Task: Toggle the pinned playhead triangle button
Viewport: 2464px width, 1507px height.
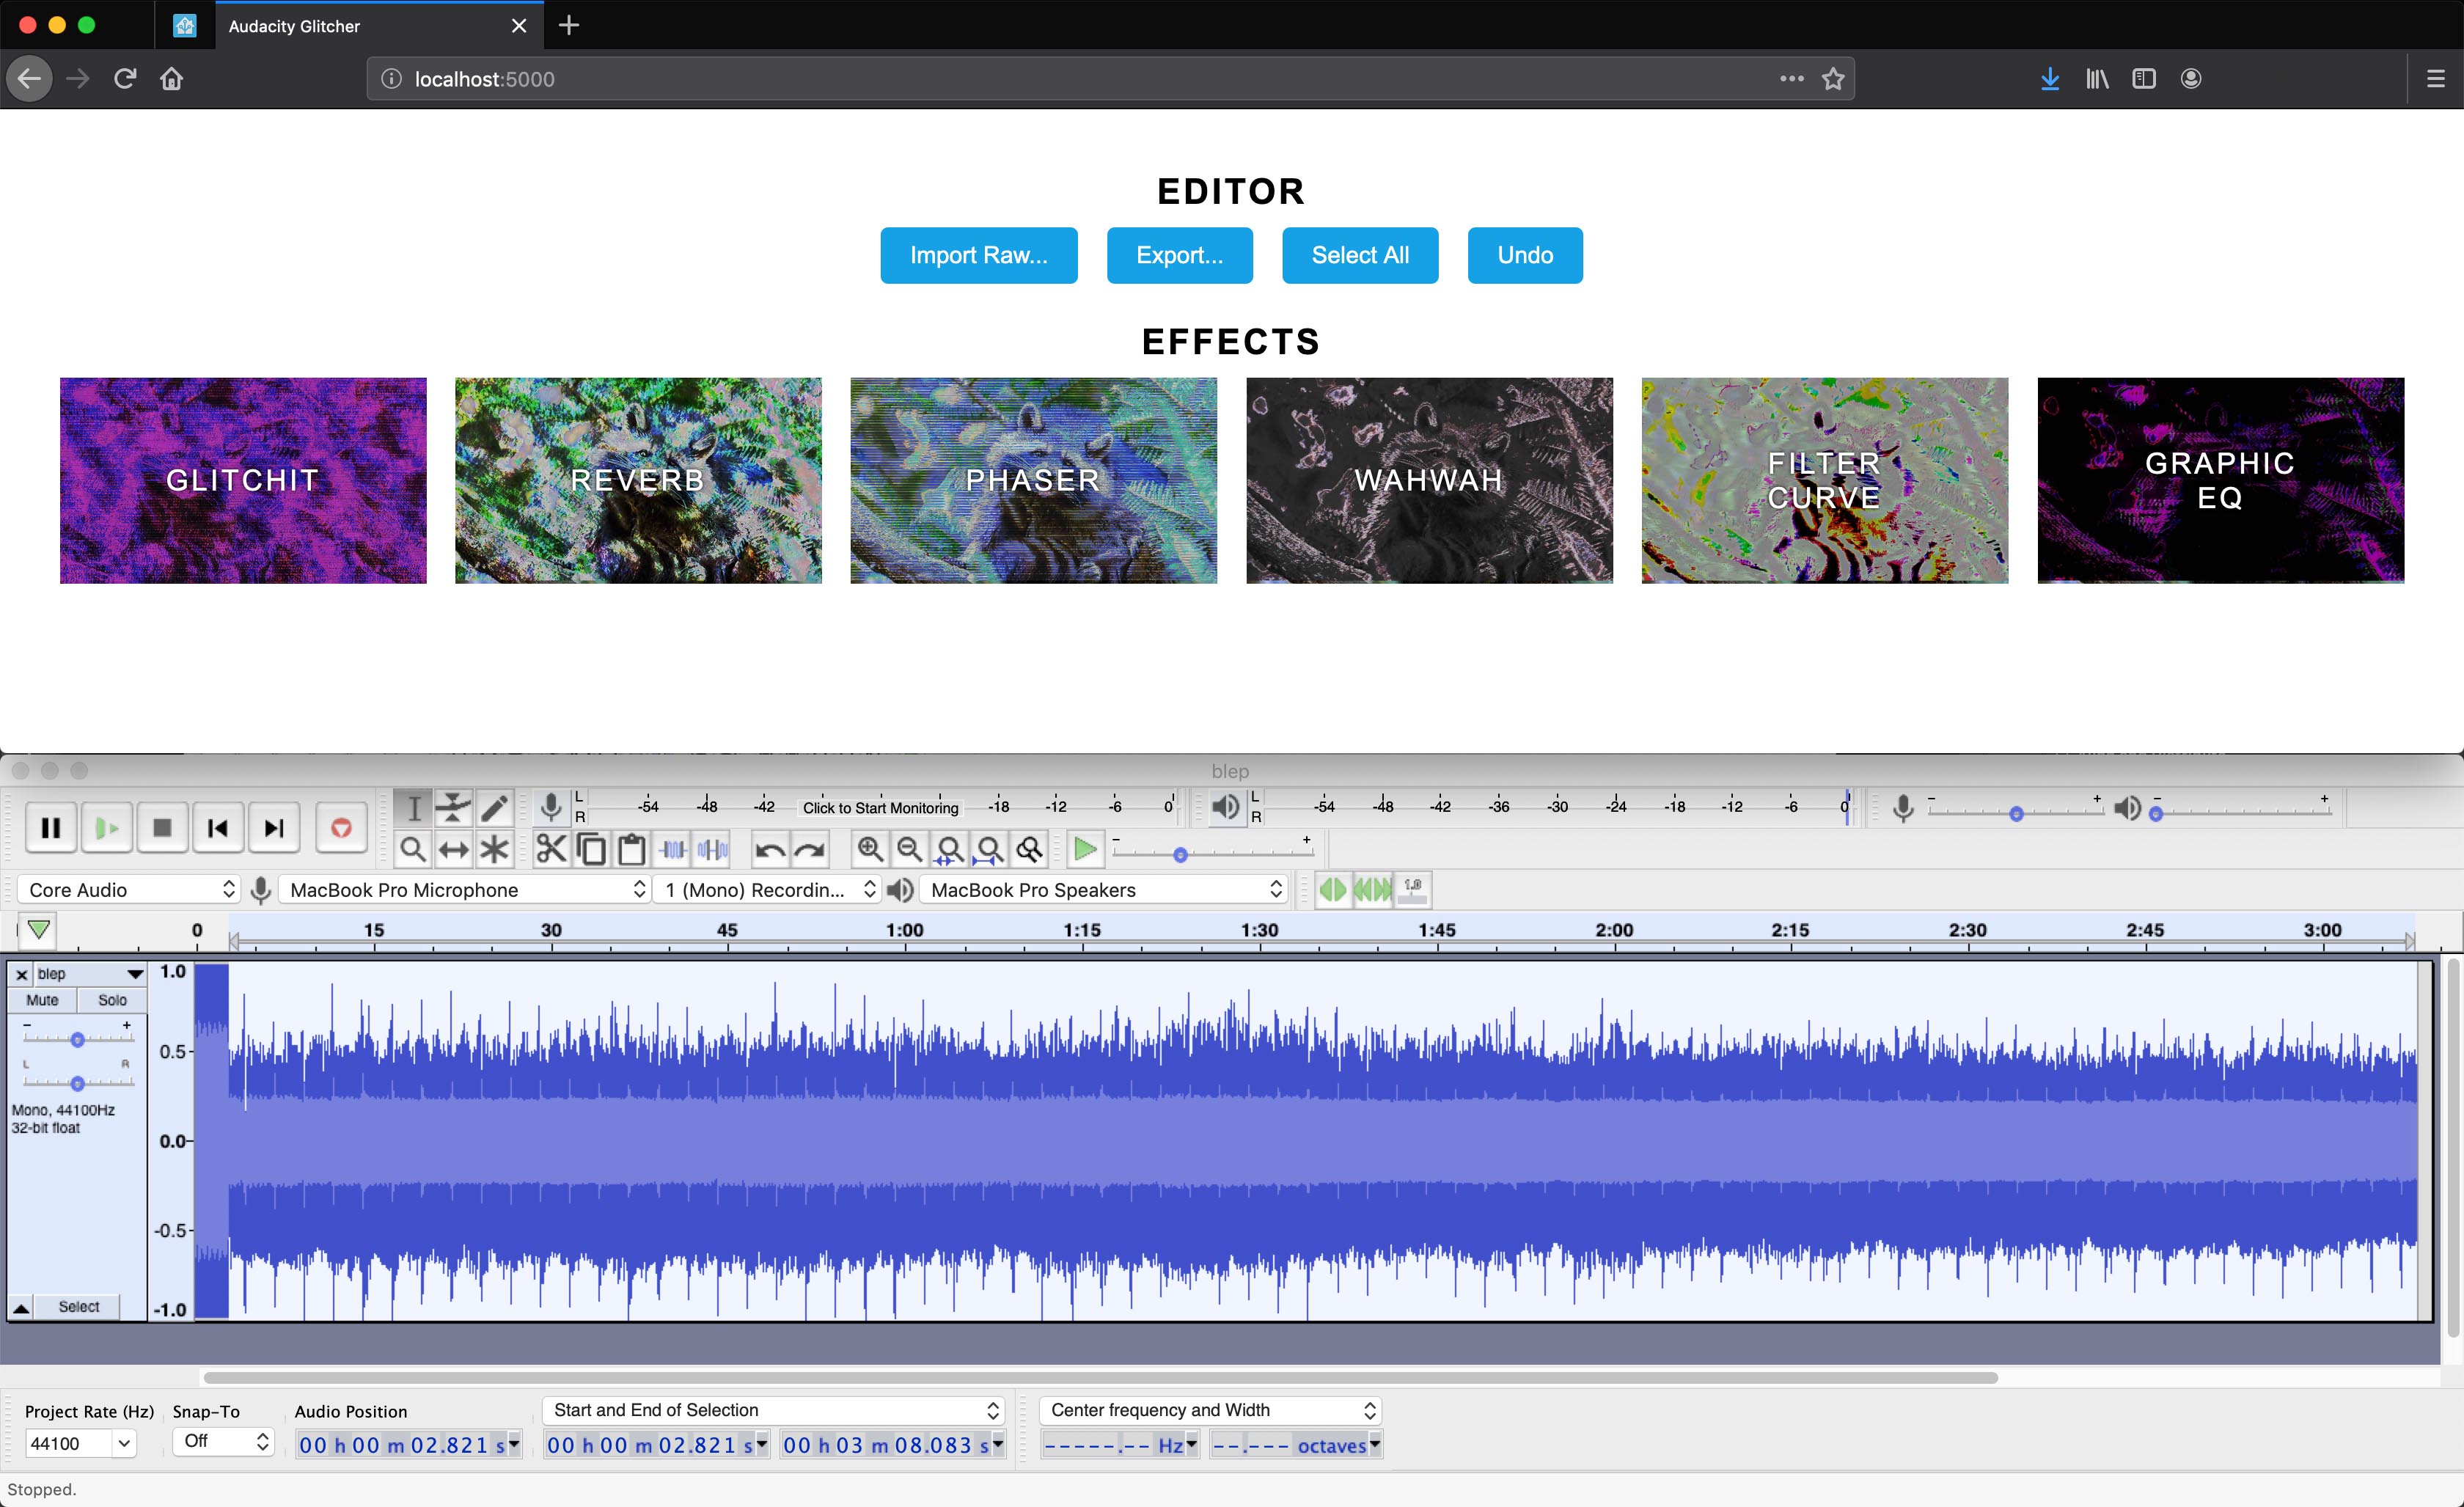Action: click(x=39, y=930)
